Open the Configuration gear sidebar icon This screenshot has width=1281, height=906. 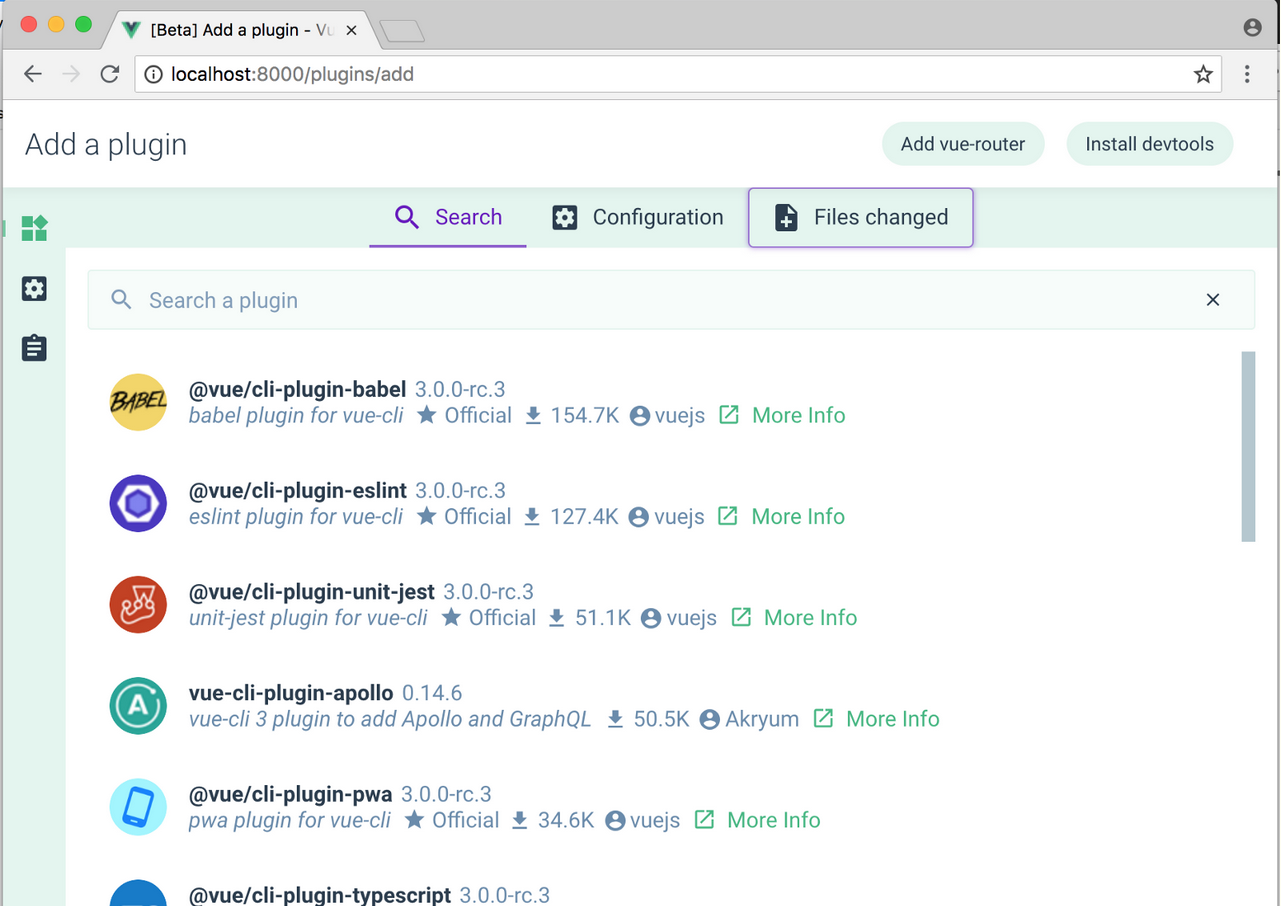point(34,289)
